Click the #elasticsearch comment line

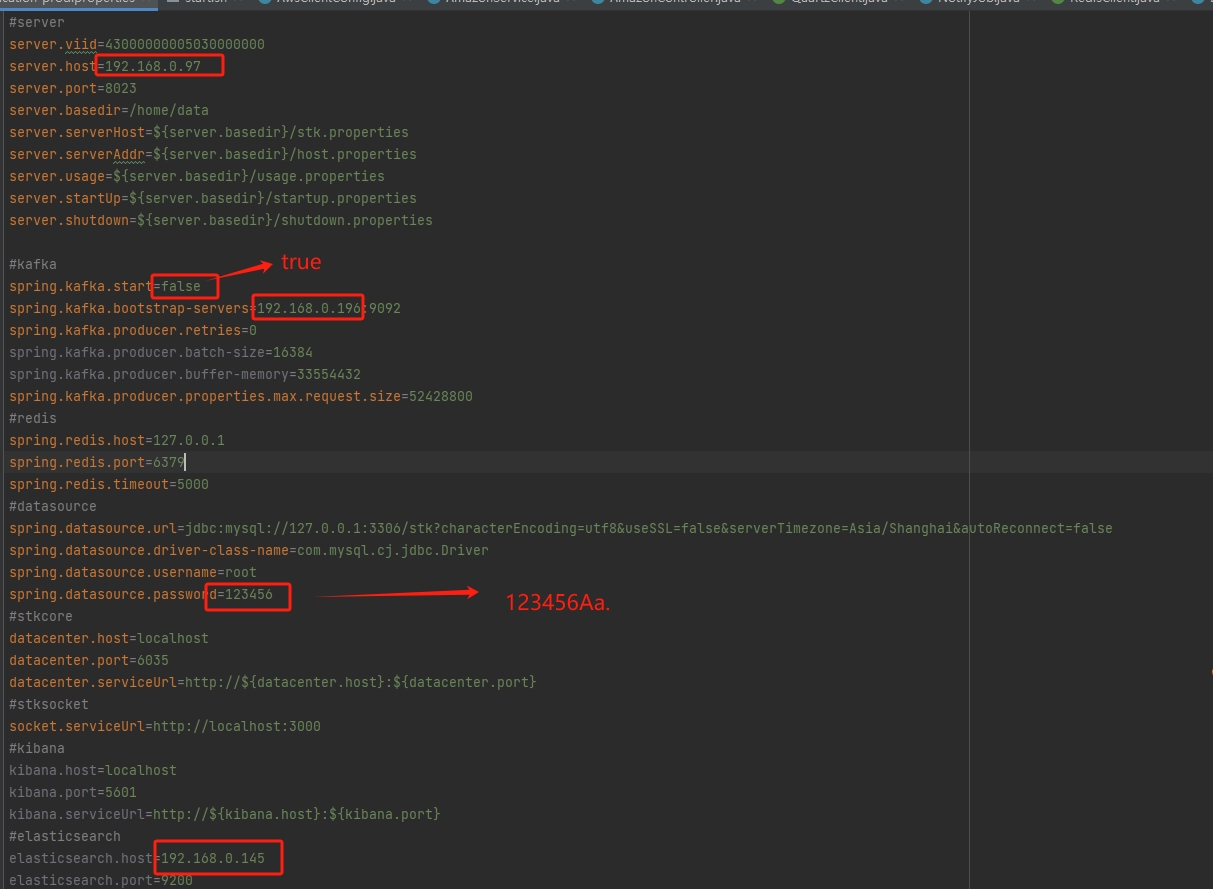(65, 836)
